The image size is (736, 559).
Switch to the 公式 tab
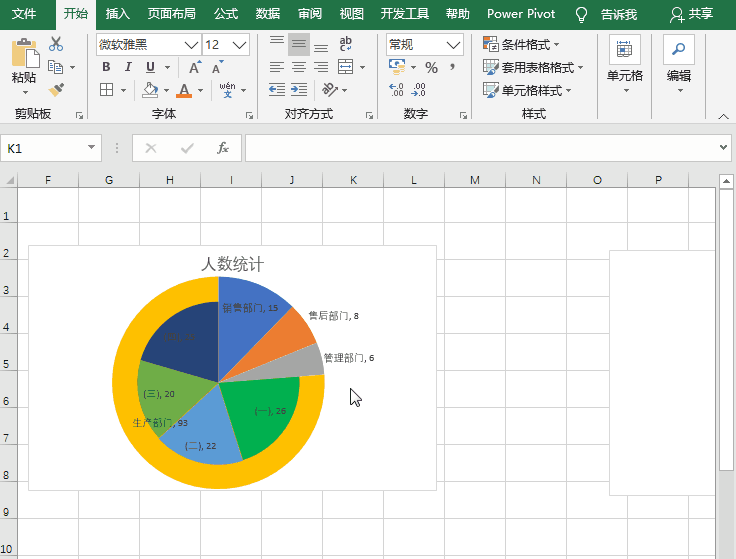click(226, 14)
